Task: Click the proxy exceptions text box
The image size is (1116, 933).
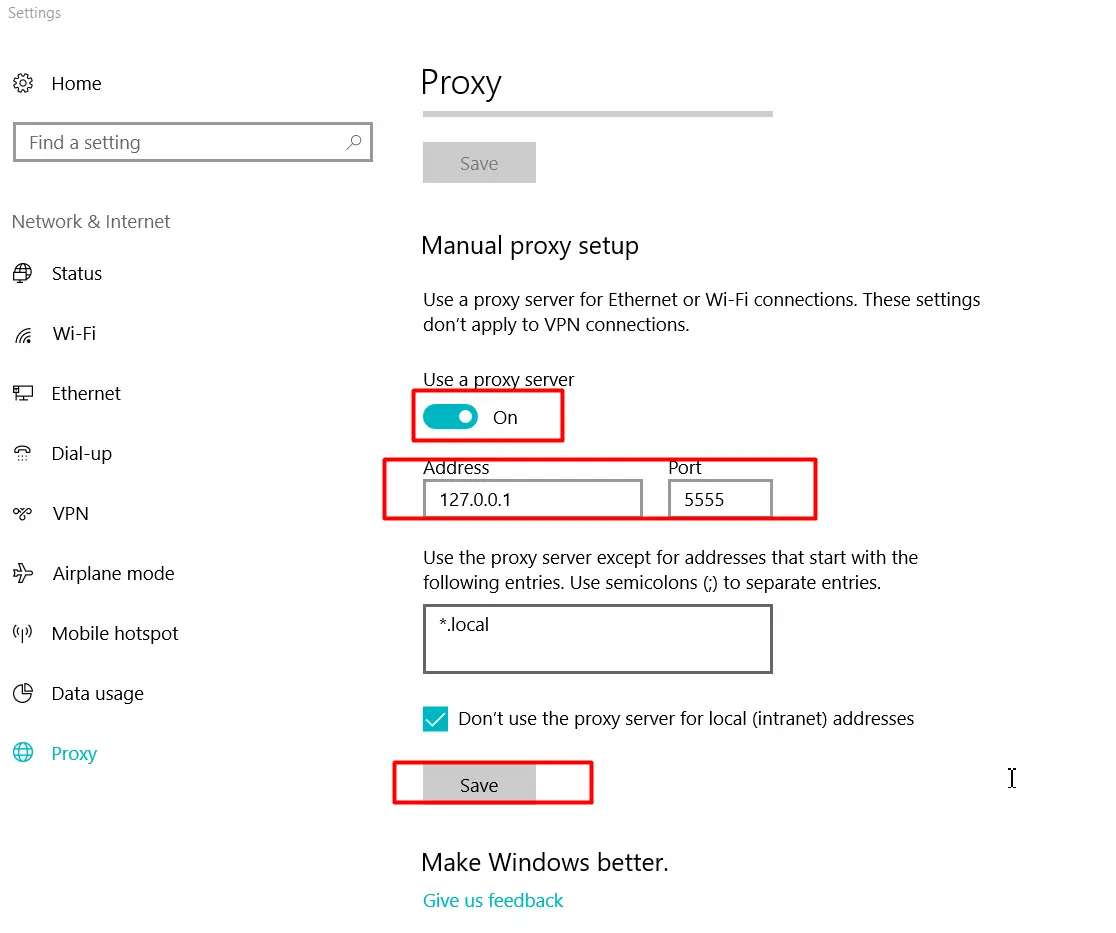Action: (597, 639)
